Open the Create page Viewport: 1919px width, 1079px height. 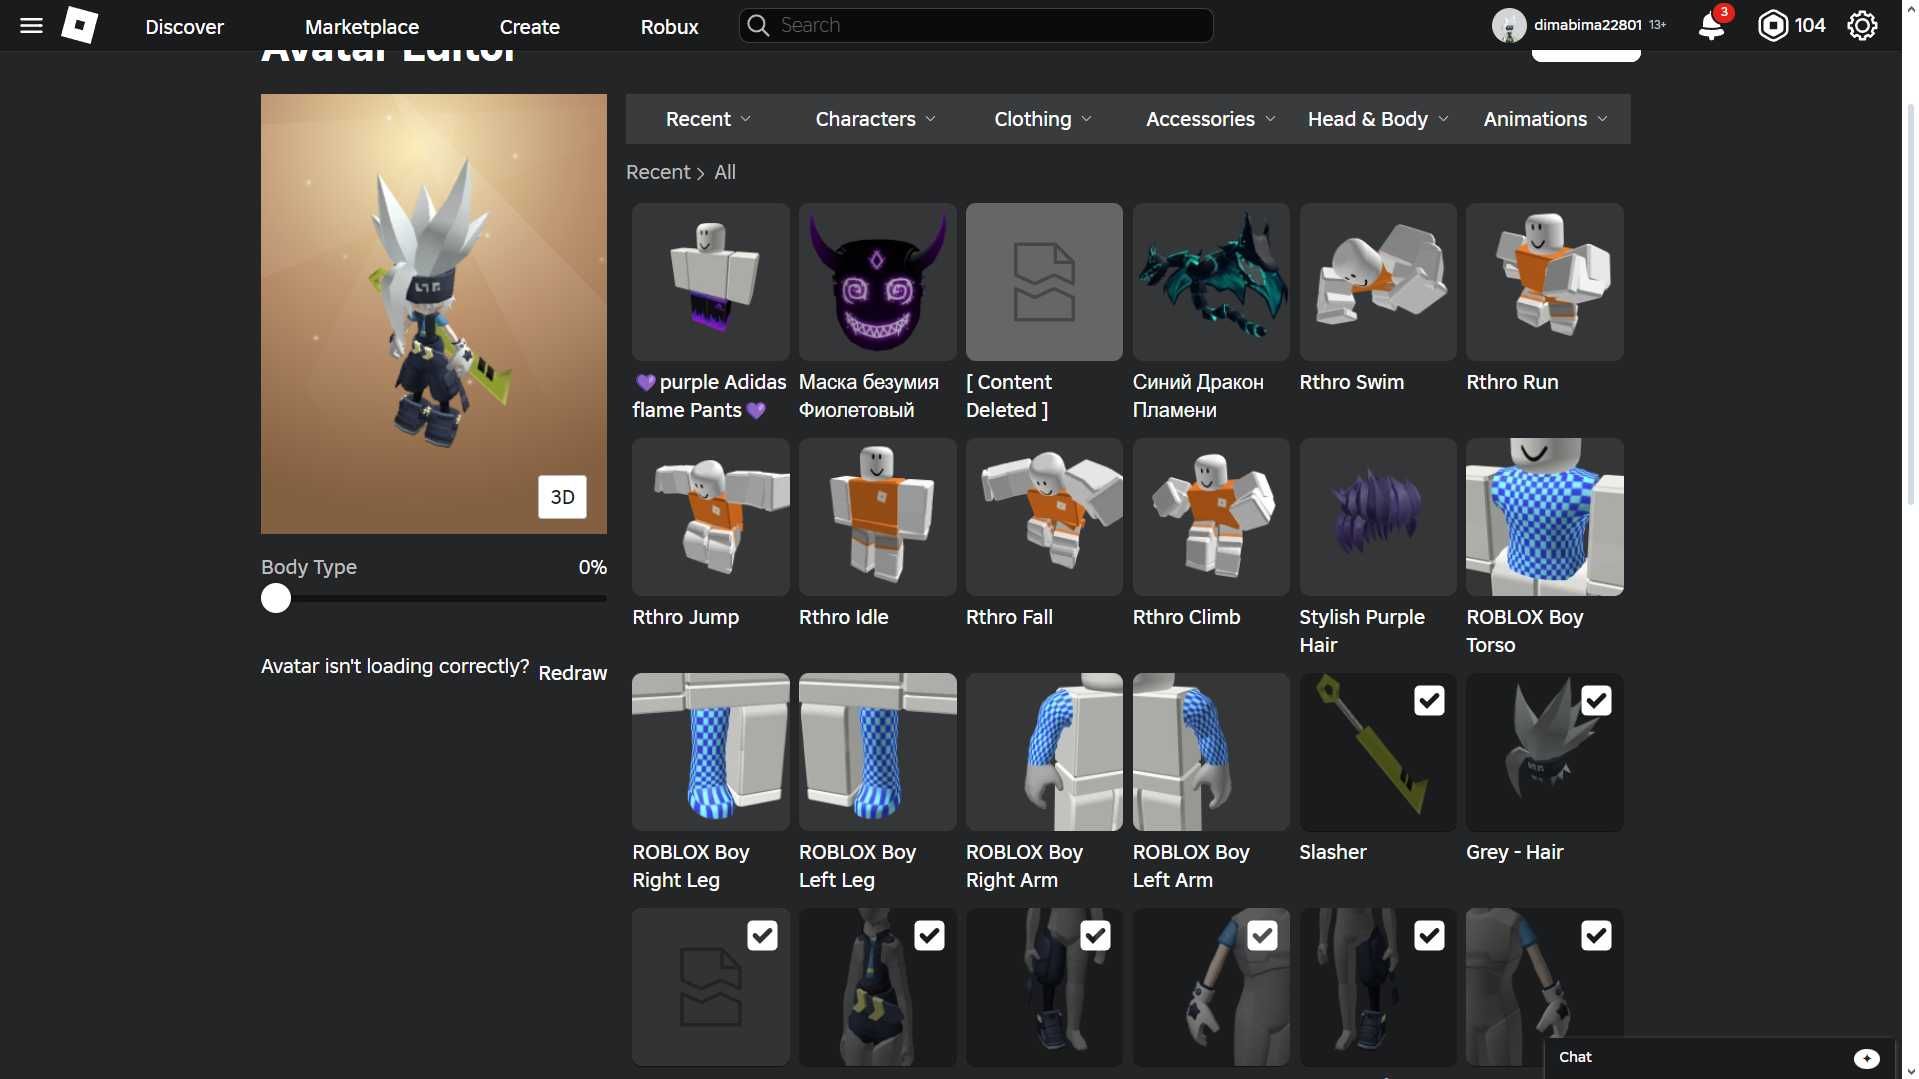point(529,27)
